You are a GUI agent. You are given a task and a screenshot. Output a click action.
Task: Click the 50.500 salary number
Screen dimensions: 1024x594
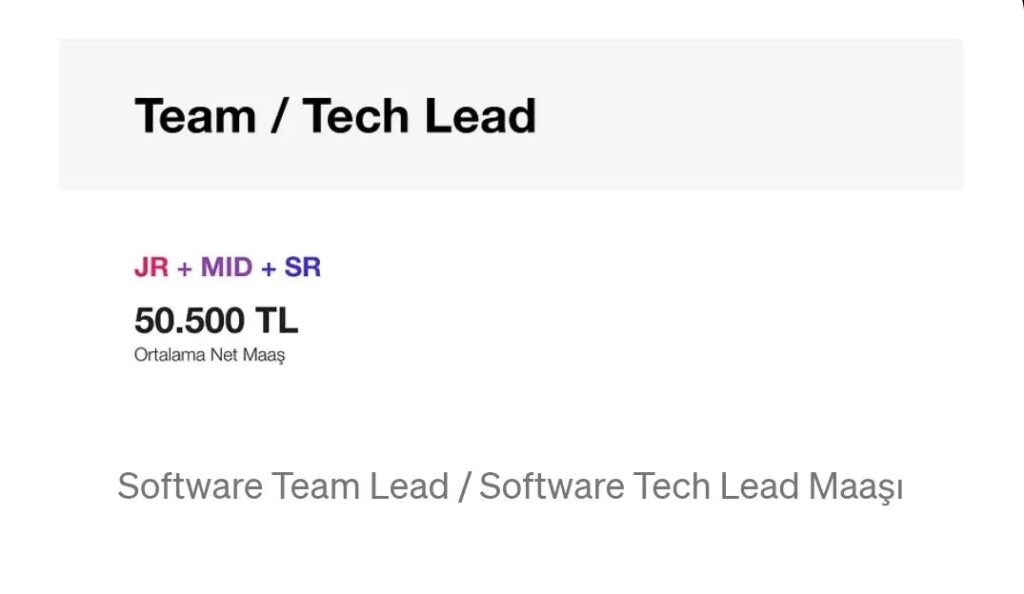pyautogui.click(x=189, y=321)
